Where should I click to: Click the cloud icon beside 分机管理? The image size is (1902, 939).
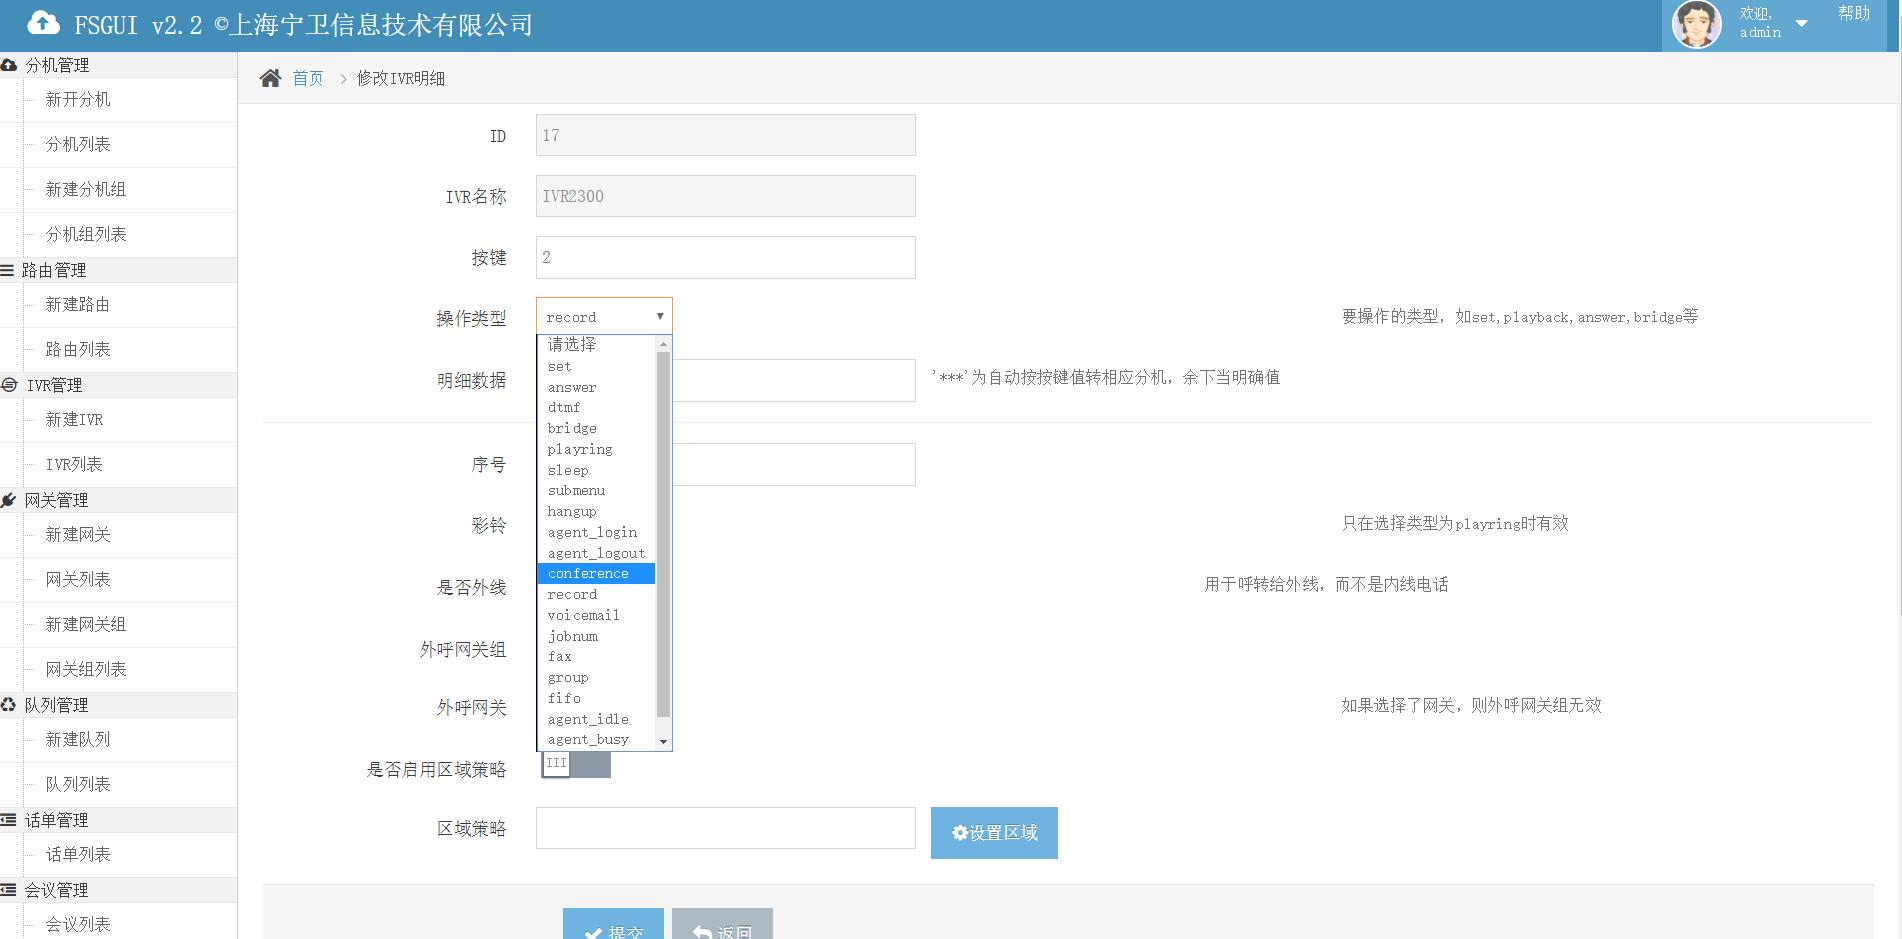pyautogui.click(x=9, y=65)
